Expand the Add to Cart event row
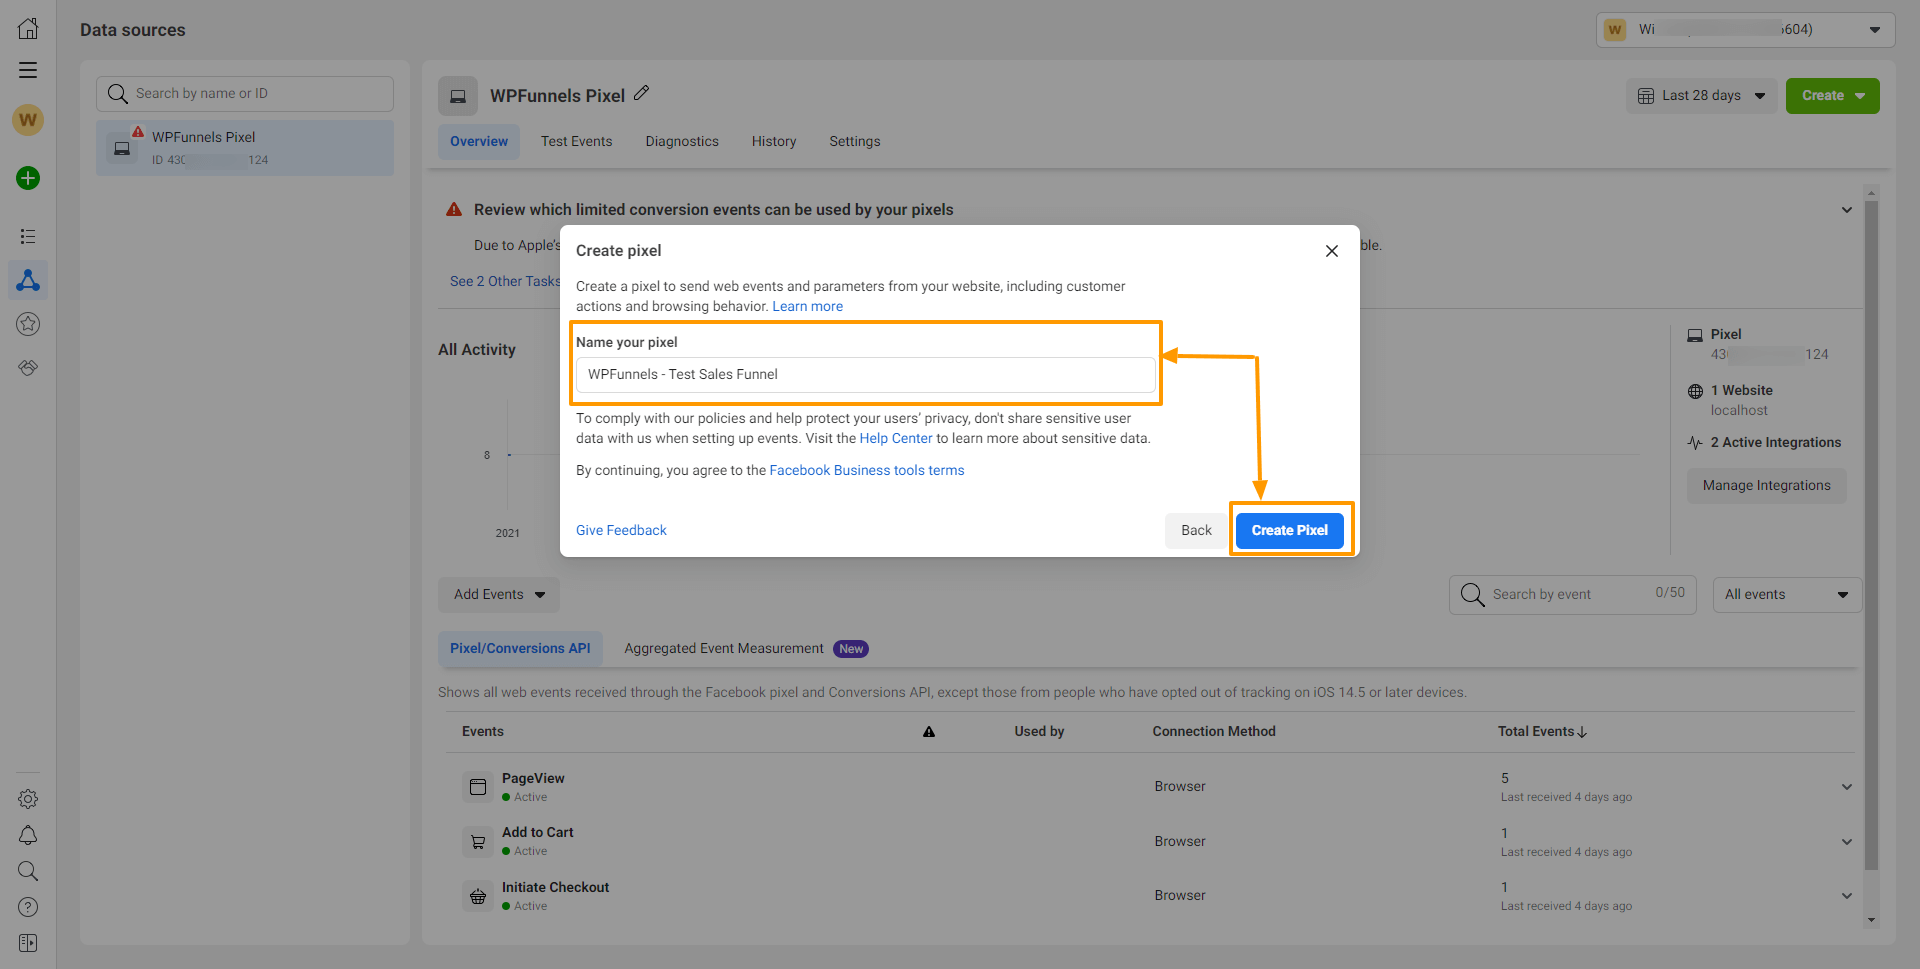The width and height of the screenshot is (1920, 969). (1846, 842)
